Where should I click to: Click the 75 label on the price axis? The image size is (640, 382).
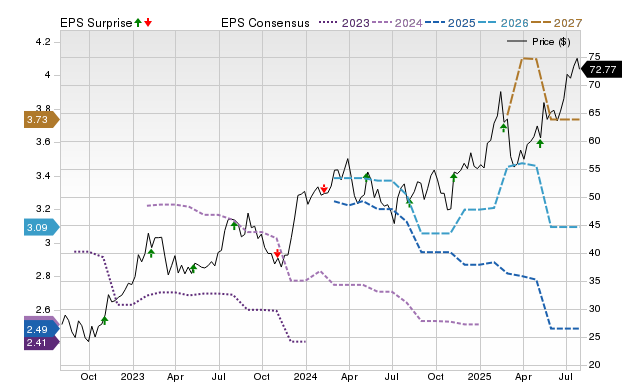595,57
